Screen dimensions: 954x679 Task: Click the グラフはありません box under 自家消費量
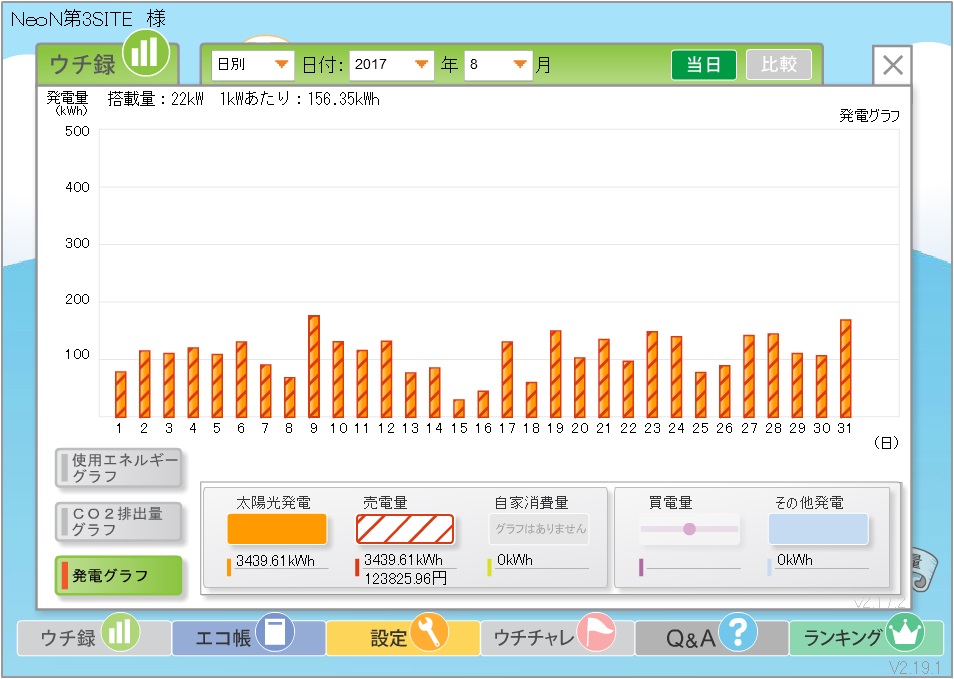click(x=539, y=529)
